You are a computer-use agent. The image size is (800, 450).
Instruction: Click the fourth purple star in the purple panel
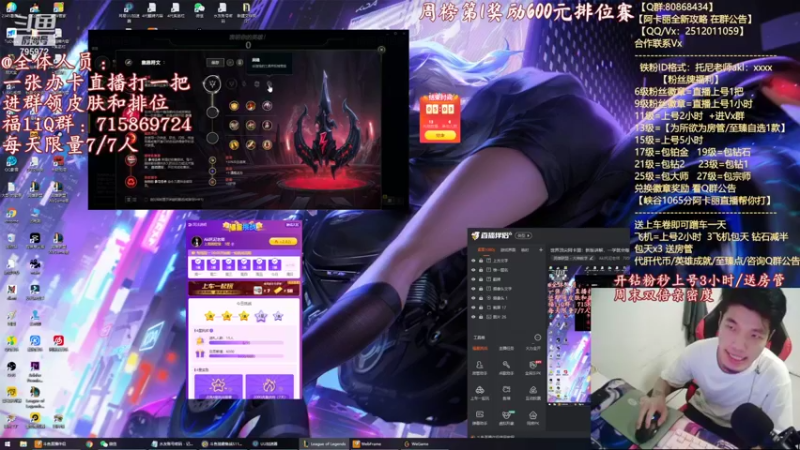click(x=261, y=316)
